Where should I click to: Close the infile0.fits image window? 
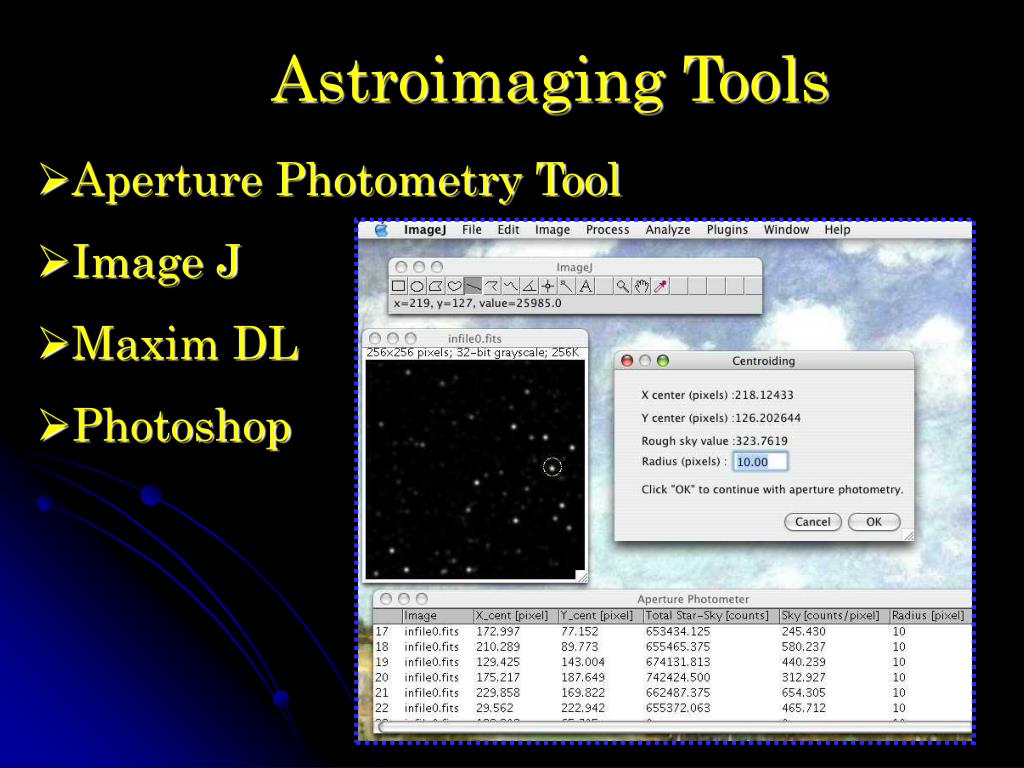(x=375, y=338)
